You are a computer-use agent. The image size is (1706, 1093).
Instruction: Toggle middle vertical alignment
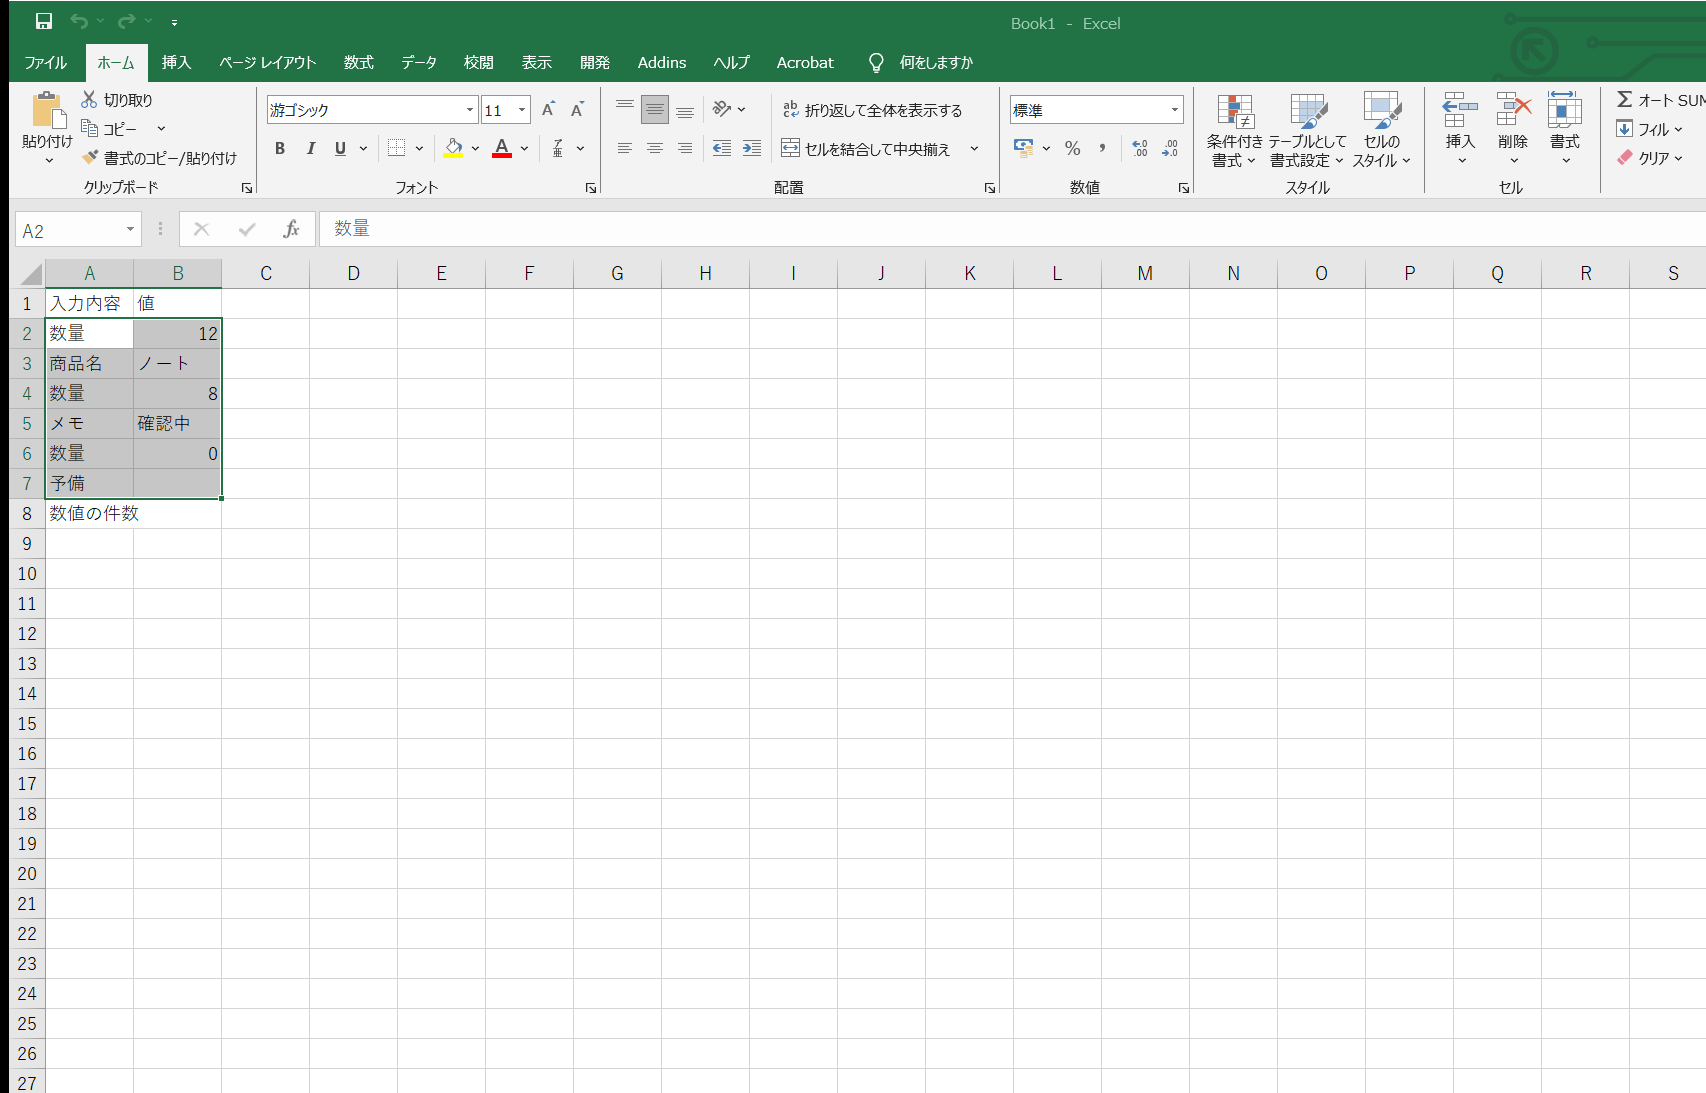point(655,110)
